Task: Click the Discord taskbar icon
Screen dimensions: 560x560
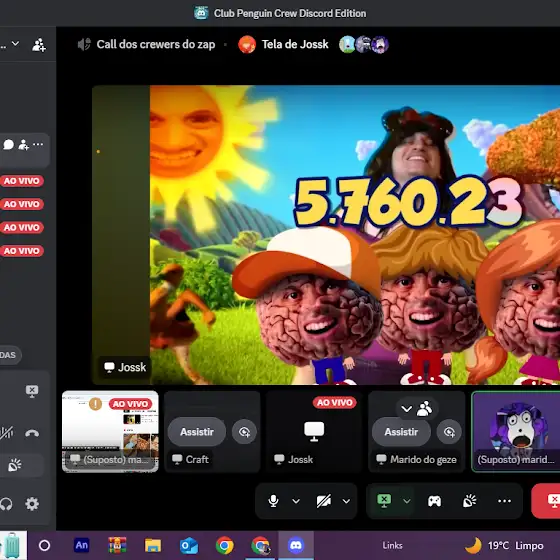Action: [296, 545]
